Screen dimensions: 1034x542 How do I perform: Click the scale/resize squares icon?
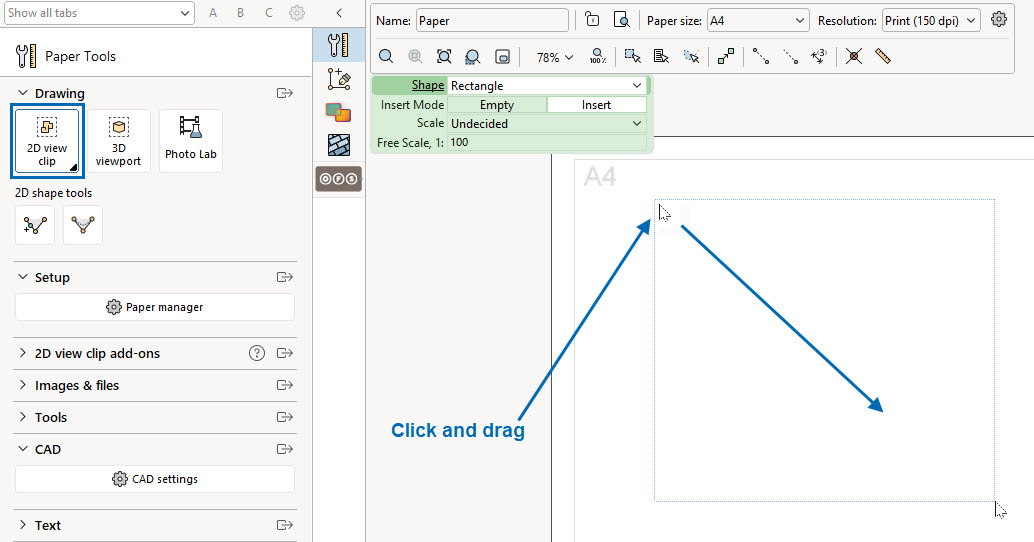(x=726, y=57)
